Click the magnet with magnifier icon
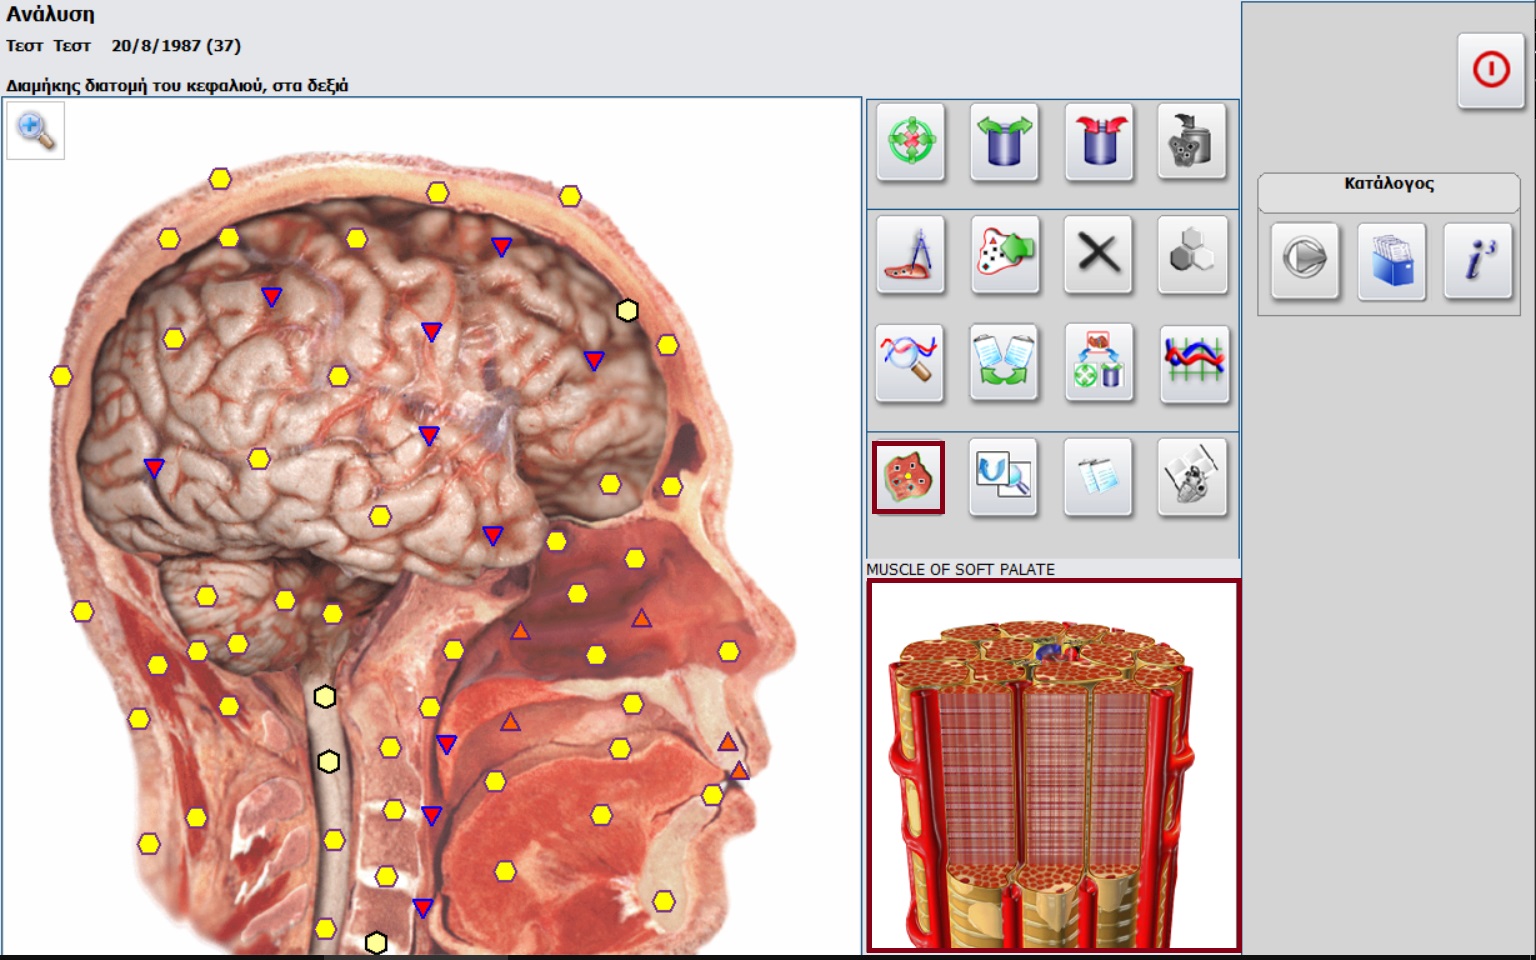Screen dimensions: 1536x960 1004,477
